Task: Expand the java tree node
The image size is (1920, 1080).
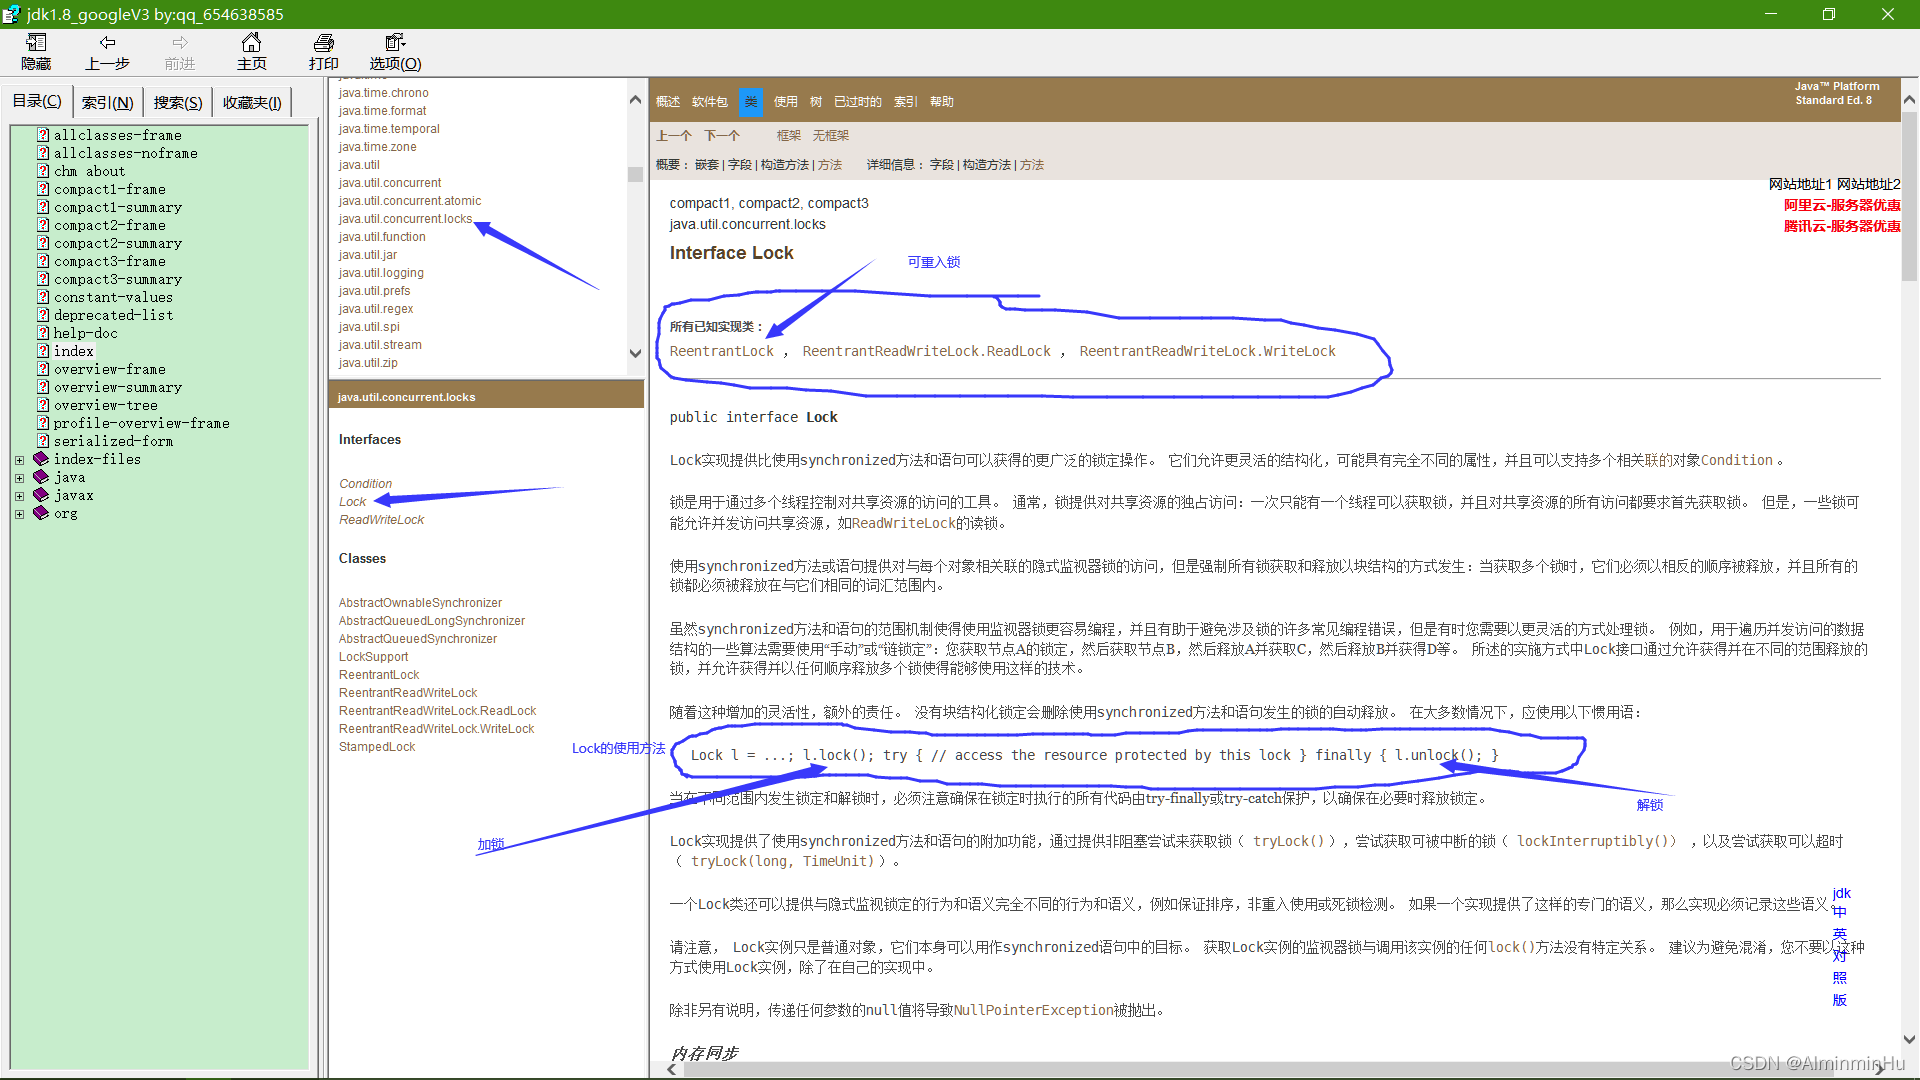Action: [19, 478]
